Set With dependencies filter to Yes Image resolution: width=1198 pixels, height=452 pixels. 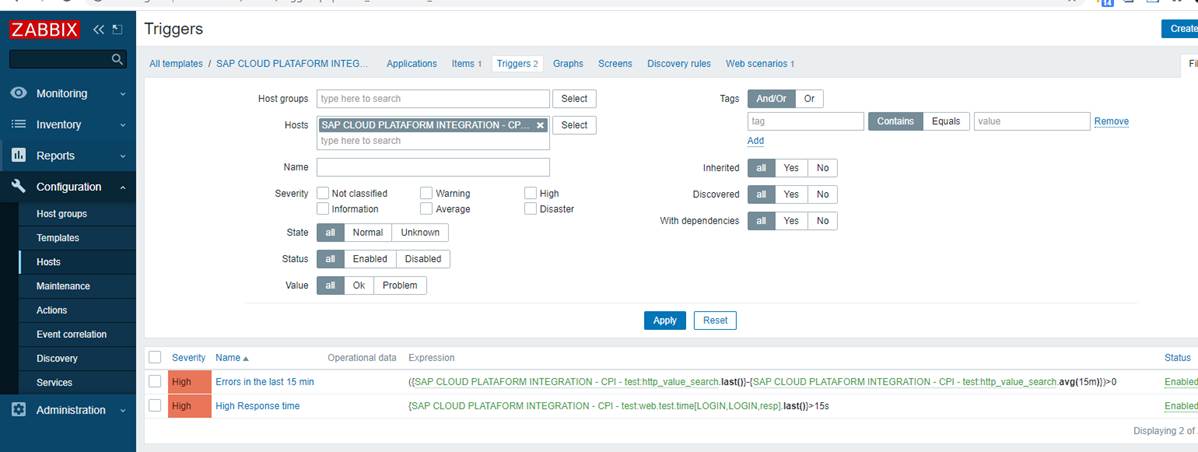pyautogui.click(x=791, y=221)
